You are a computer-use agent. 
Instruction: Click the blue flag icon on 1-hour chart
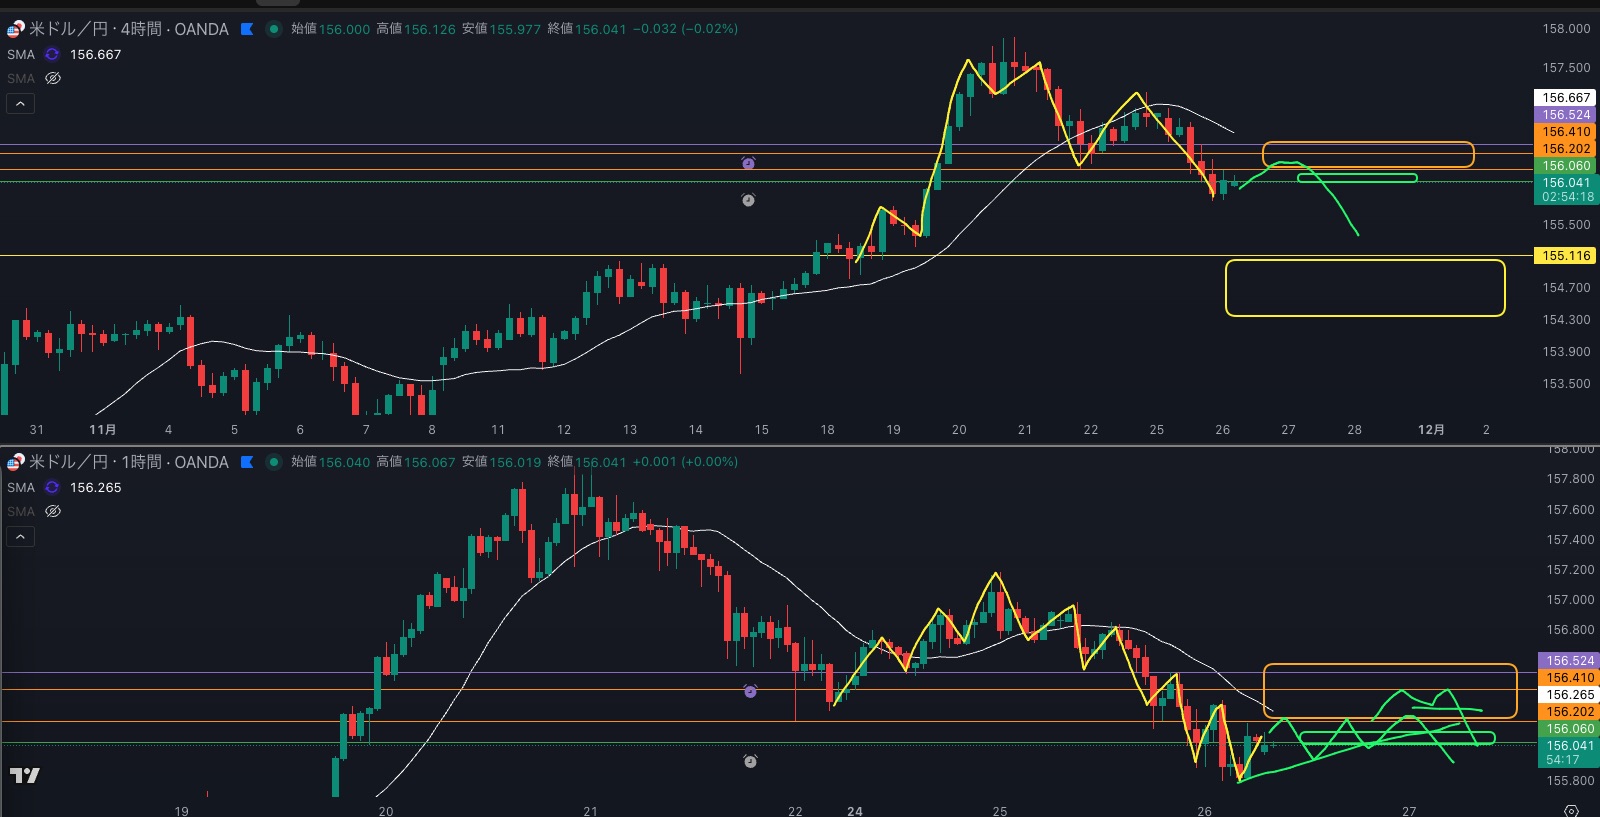247,462
